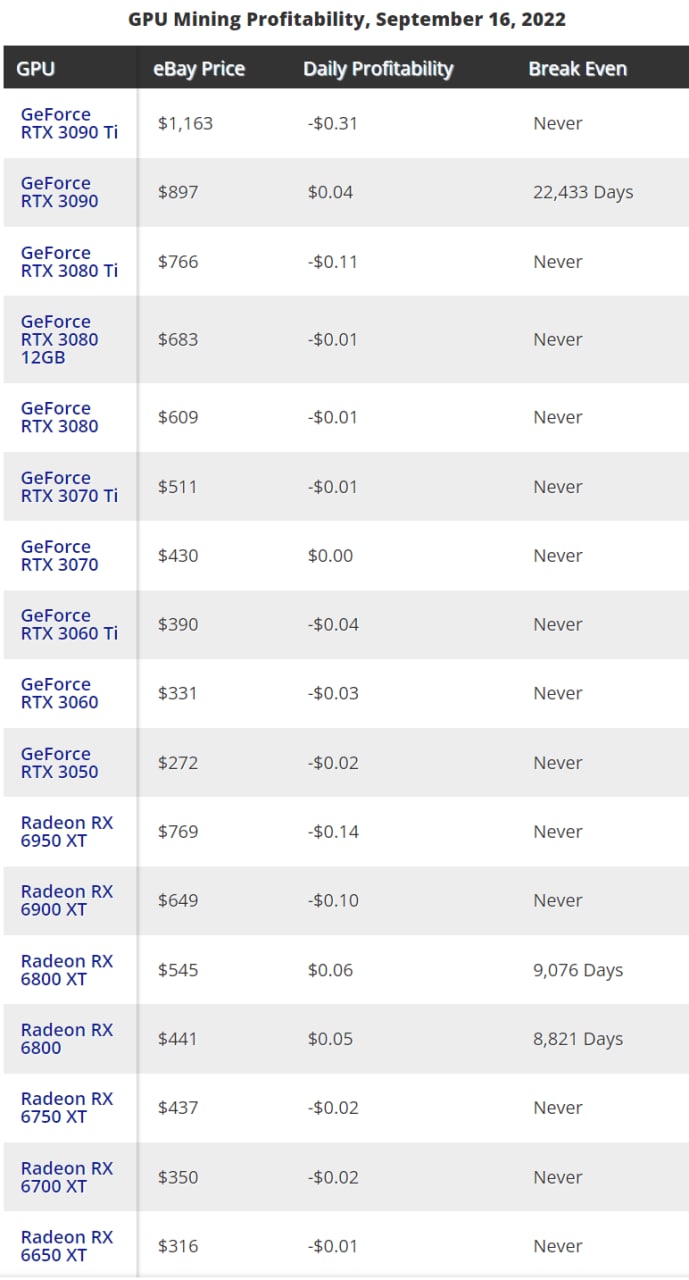
Task: Click the 22,433 Days break-even cell
Action: pyautogui.click(x=583, y=192)
